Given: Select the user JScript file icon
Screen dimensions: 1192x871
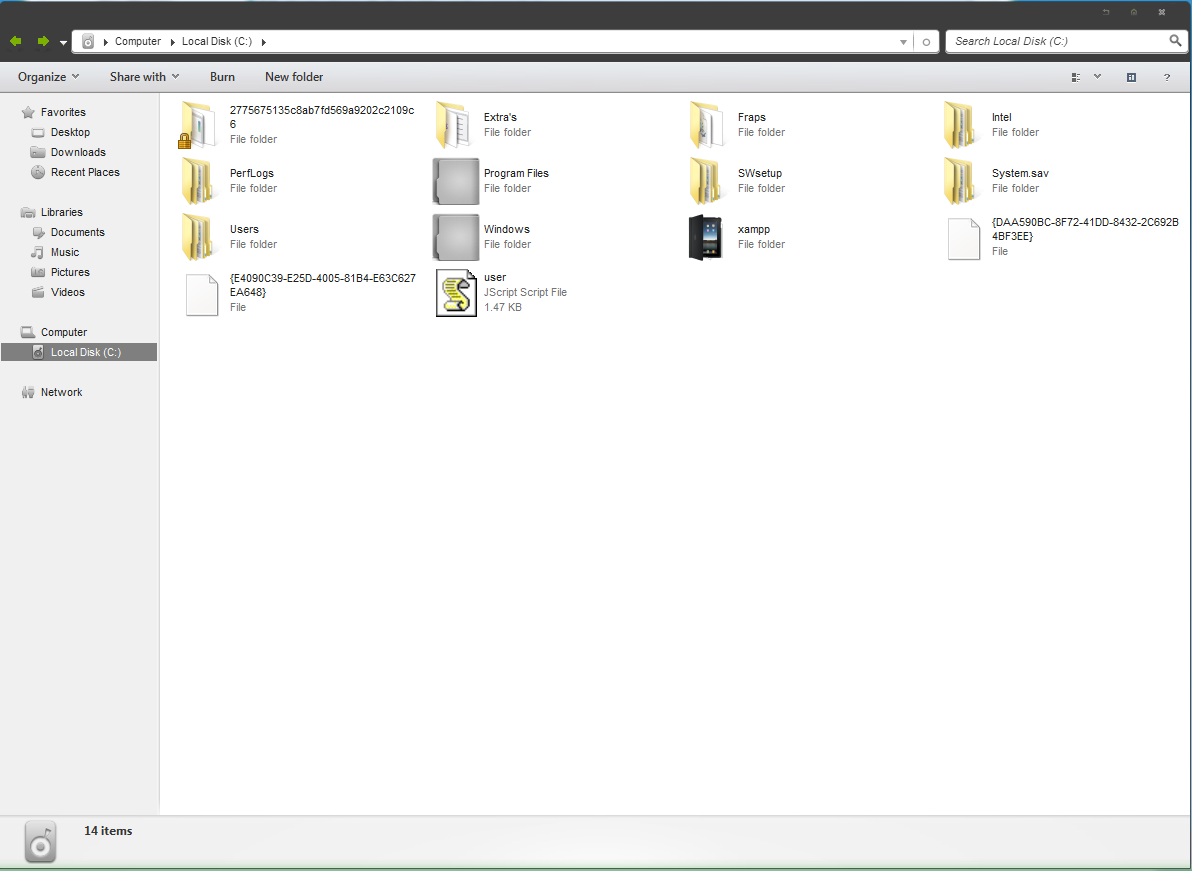Looking at the screenshot, I should point(456,293).
